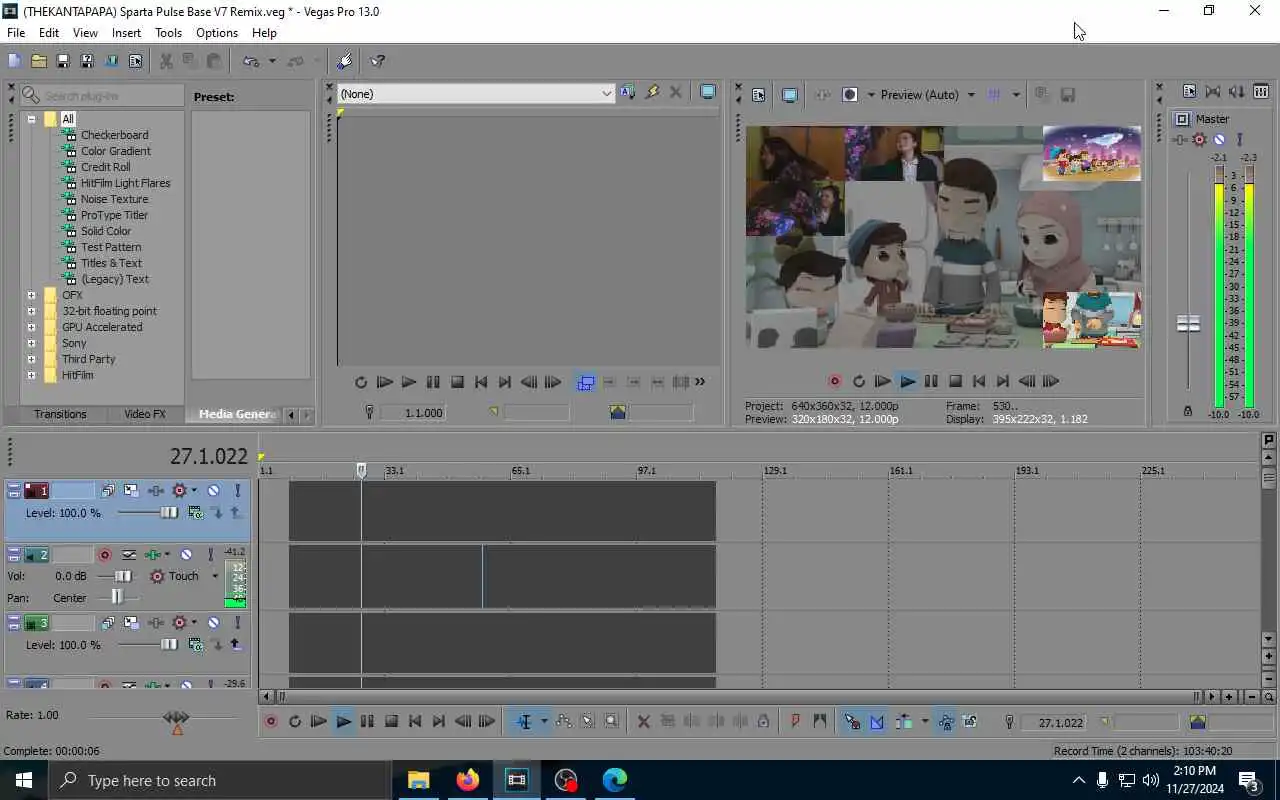Click the Master volume fader
Screen dimensions: 1280x800
point(1188,324)
